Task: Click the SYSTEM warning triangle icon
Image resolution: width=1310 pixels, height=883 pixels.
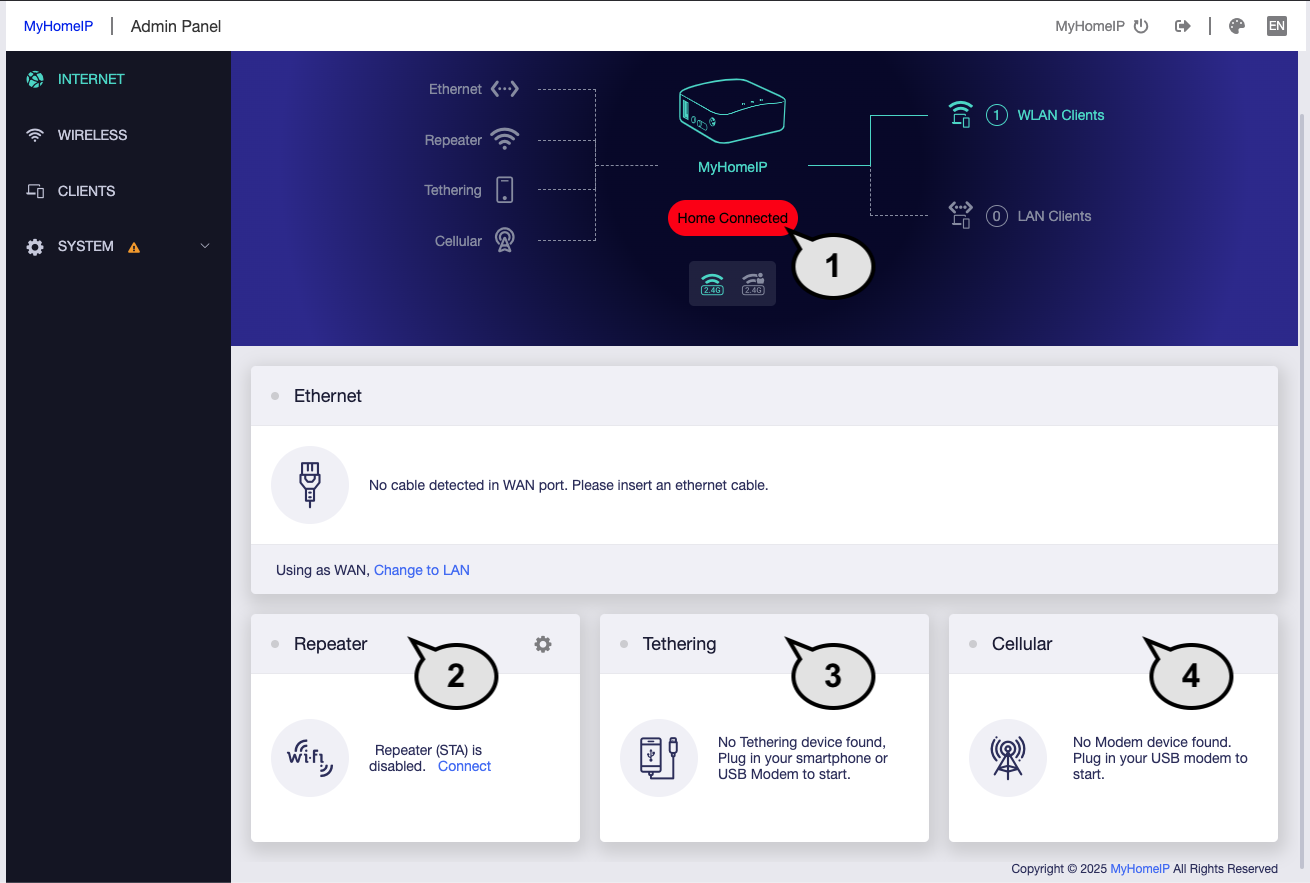Action: click(134, 247)
